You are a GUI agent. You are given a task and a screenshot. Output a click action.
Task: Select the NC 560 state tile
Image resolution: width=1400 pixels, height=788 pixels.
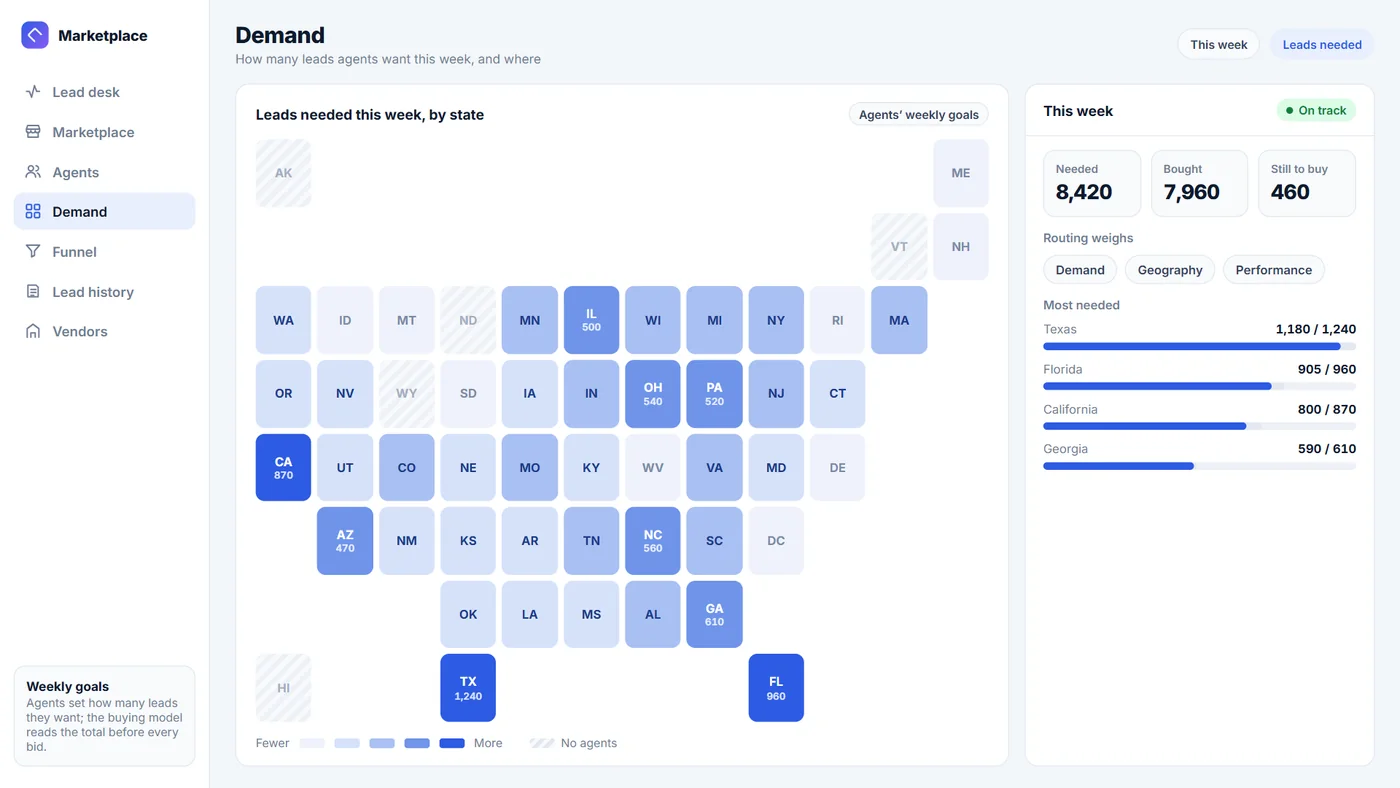click(x=653, y=541)
